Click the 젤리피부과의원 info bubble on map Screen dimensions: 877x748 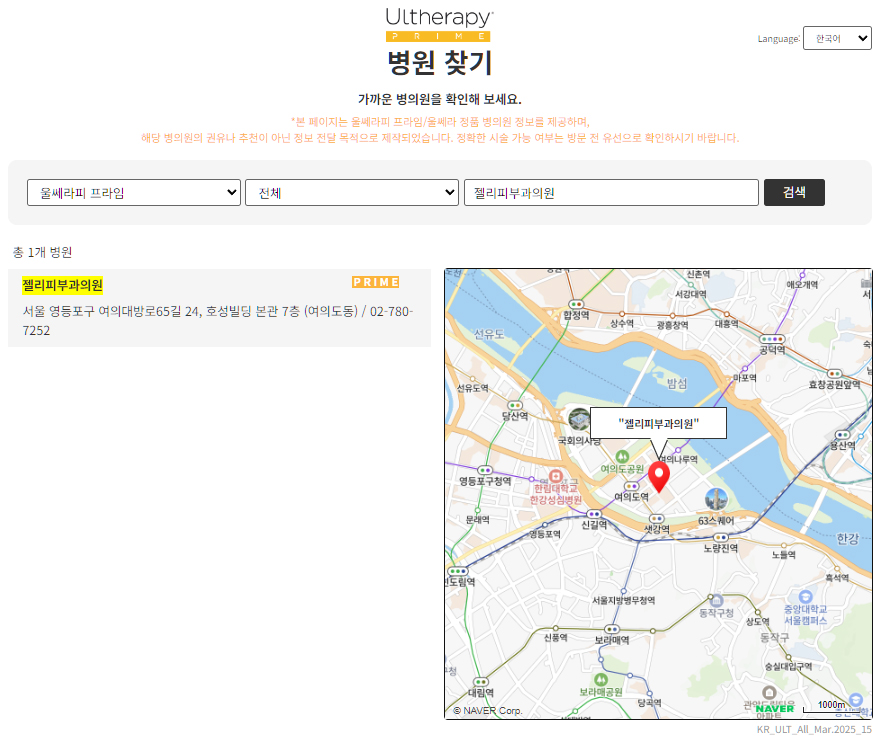click(658, 423)
